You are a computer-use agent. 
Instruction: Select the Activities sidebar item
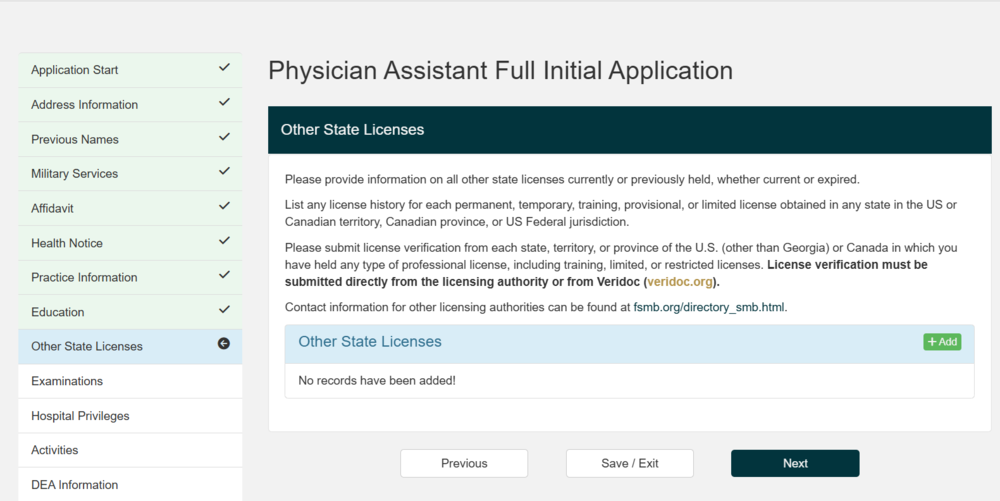pos(130,450)
